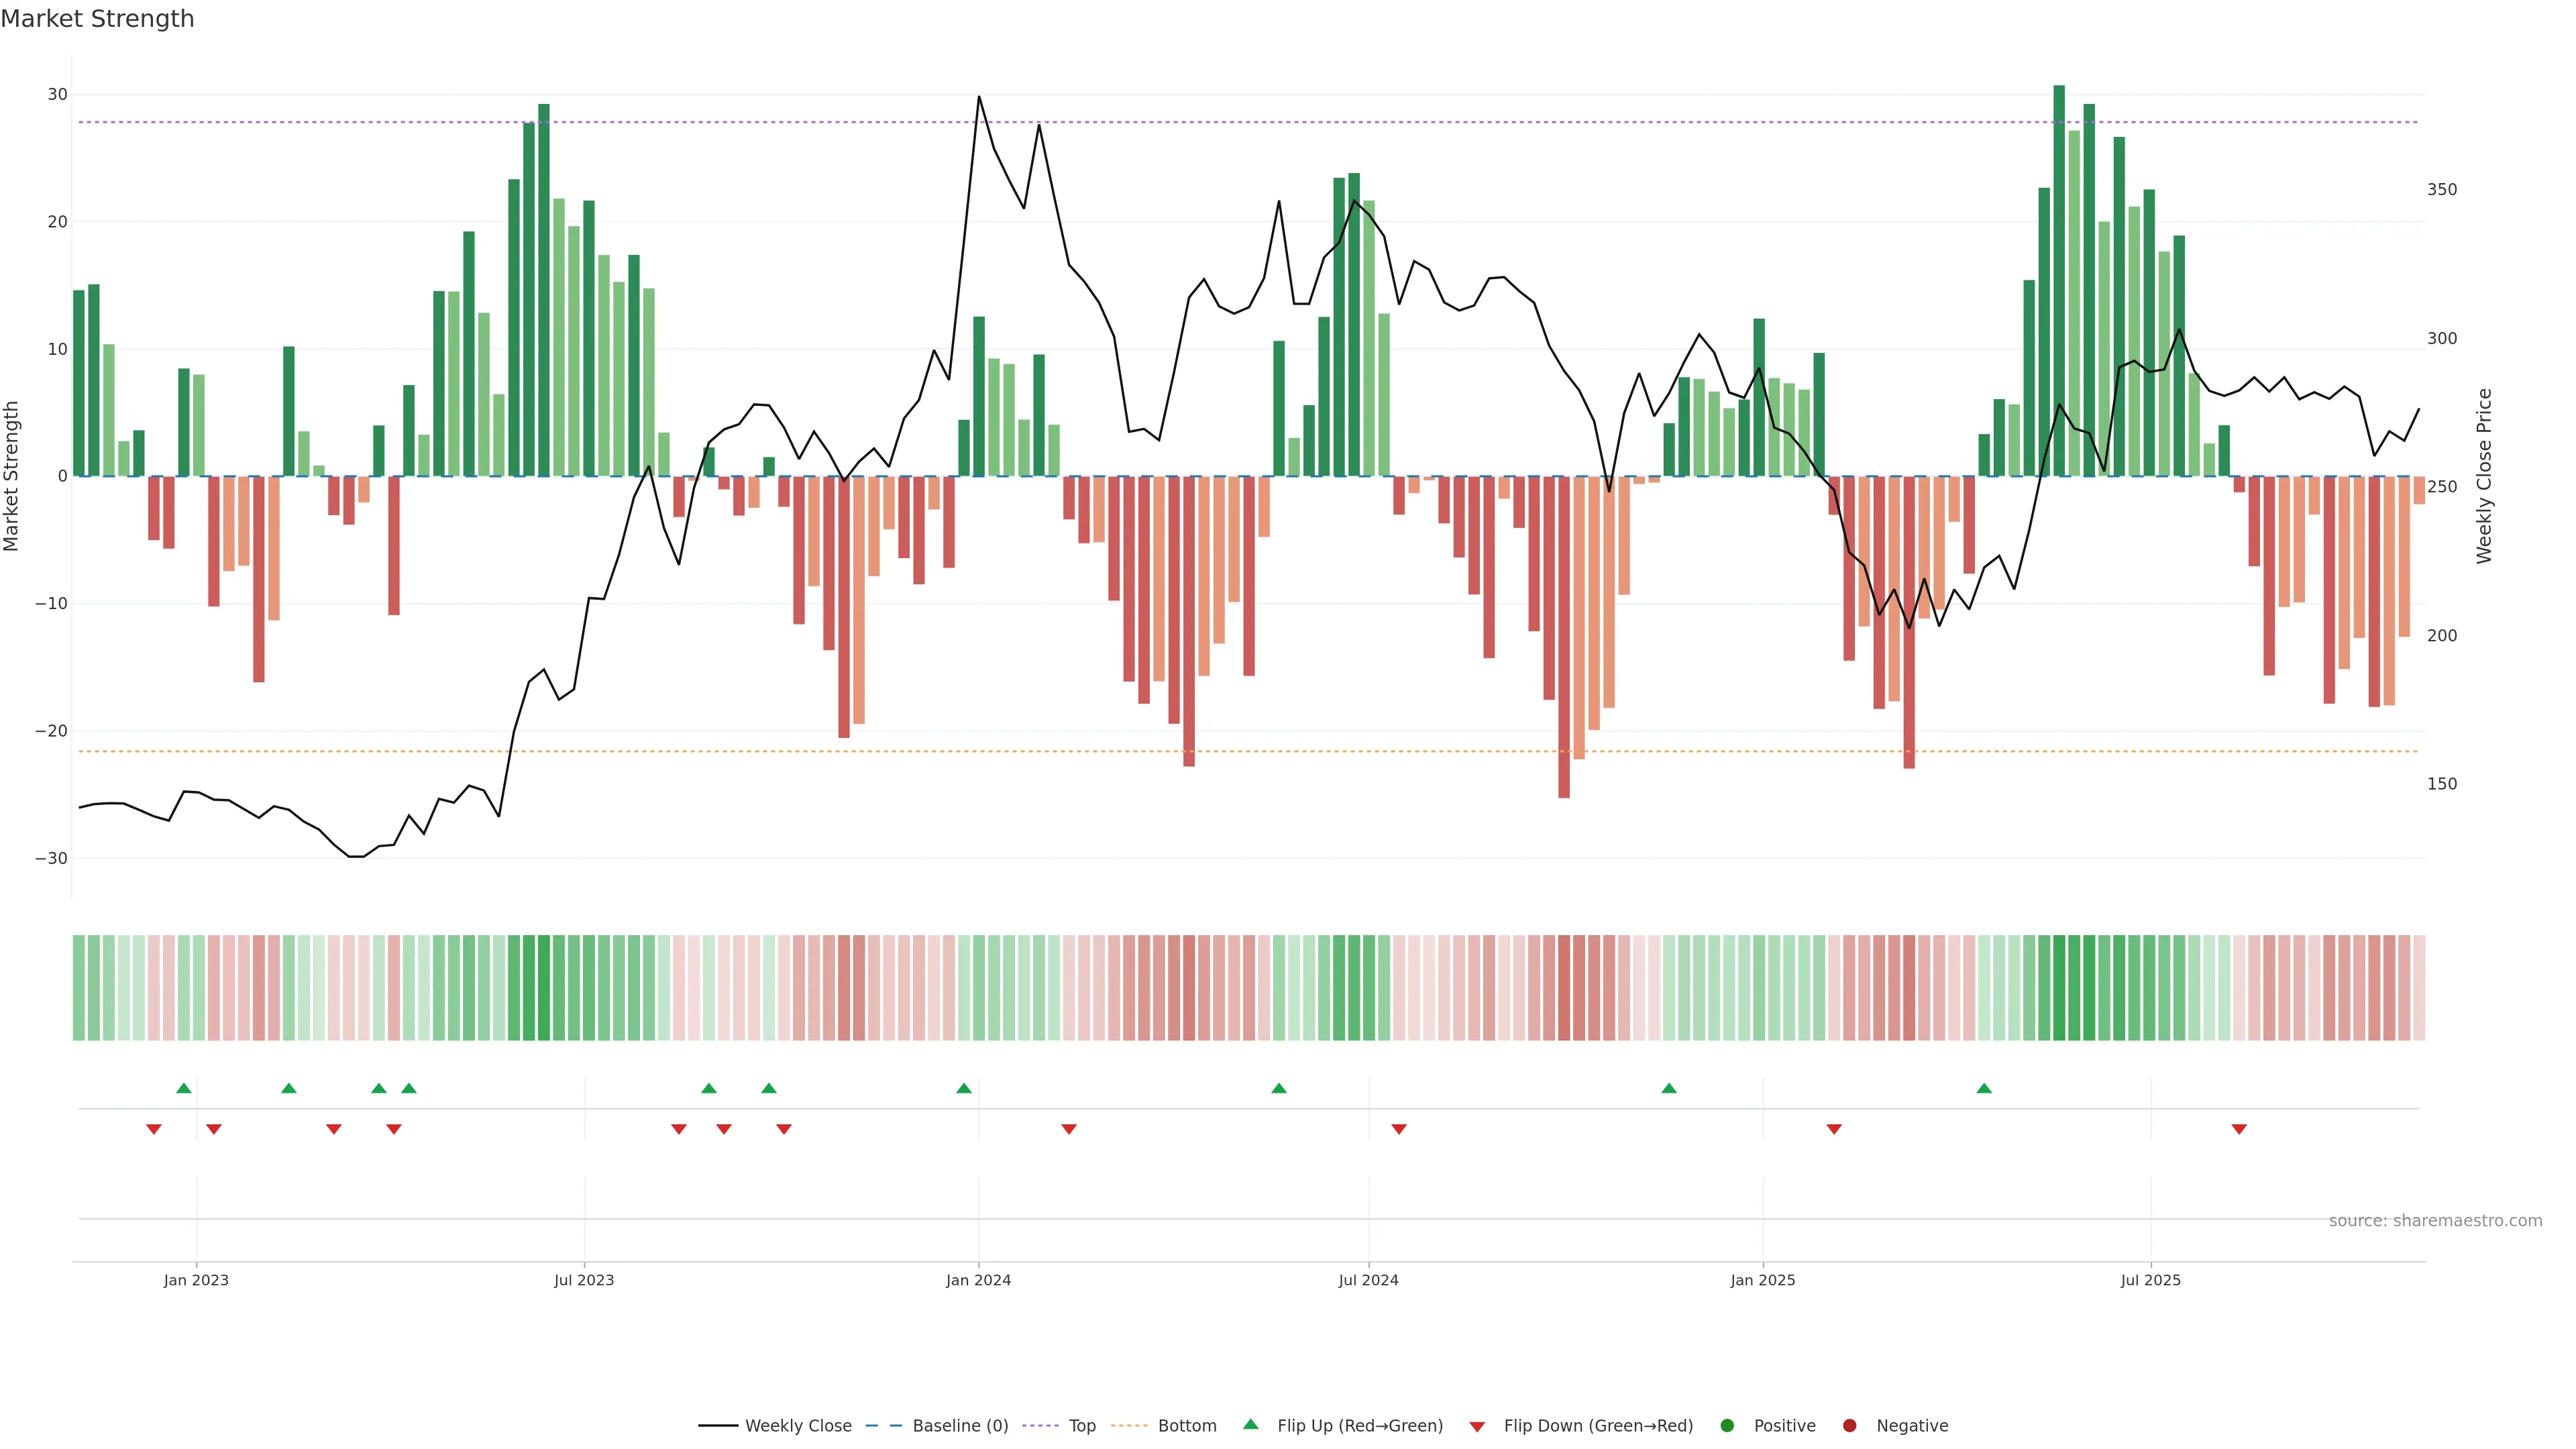Click the last green flip-up triangle marker
The image size is (2576, 1449).
tap(1984, 1088)
